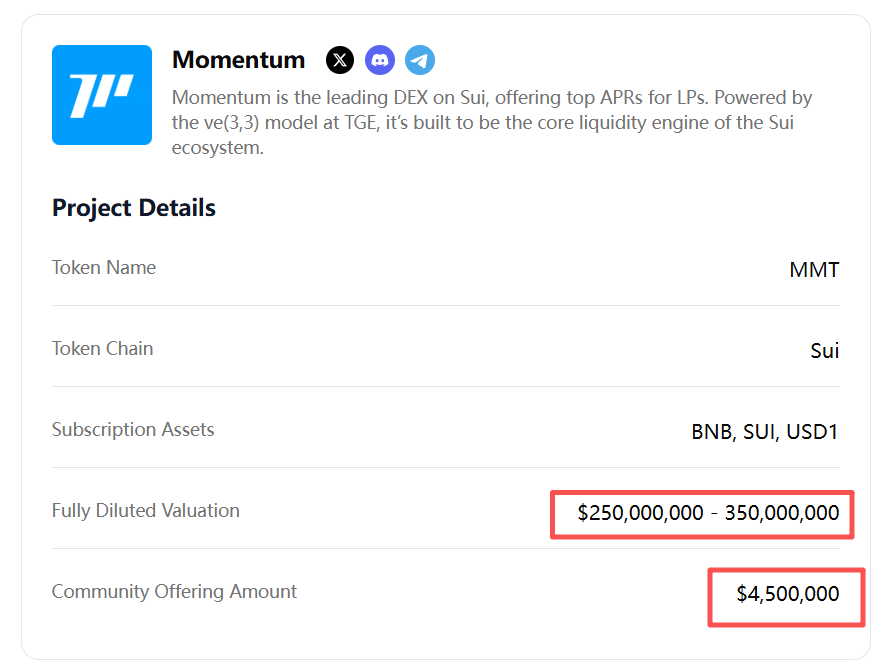Viewport: 884px width, 661px height.
Task: Click the Project Details heading
Action: [x=134, y=208]
